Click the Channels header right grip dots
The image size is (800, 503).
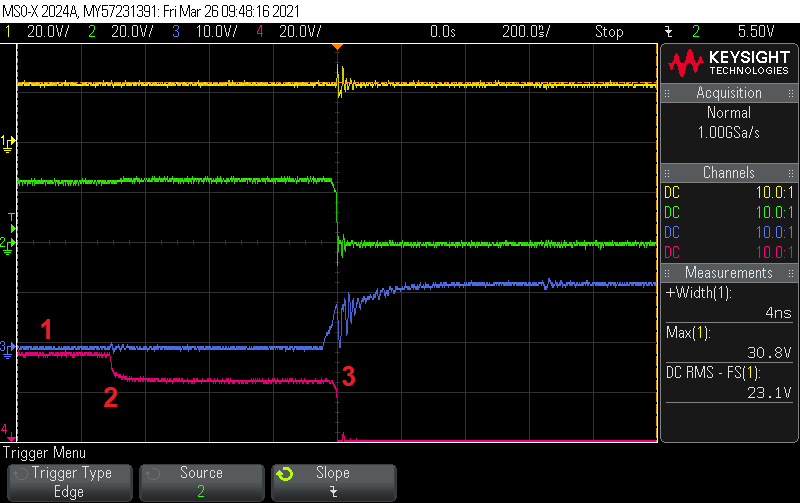[x=791, y=173]
